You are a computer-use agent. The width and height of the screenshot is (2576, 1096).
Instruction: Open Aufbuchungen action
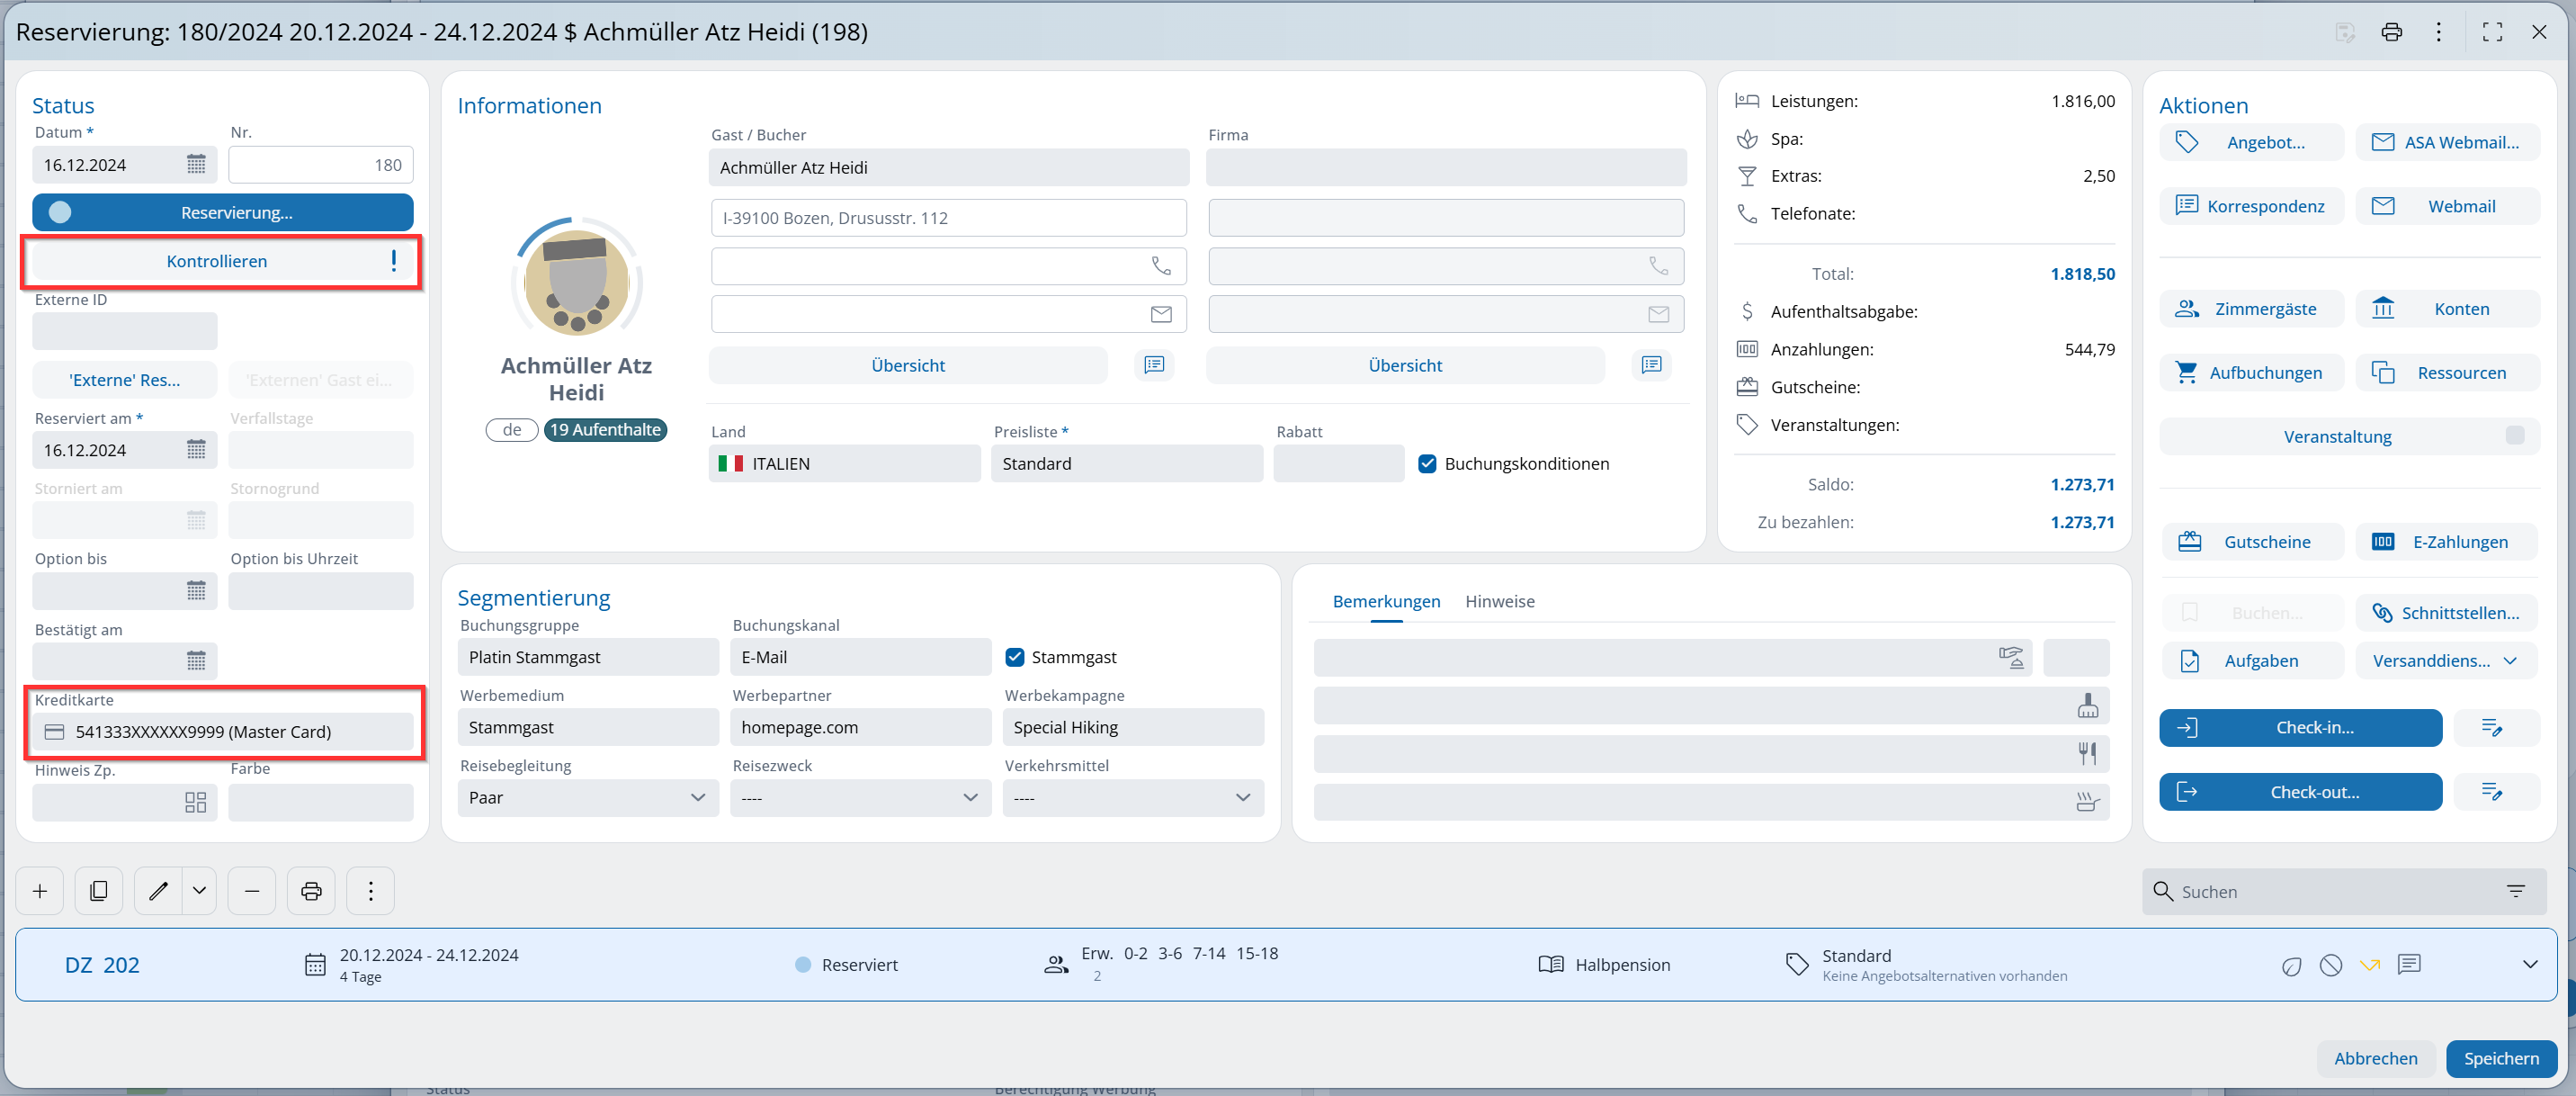tap(2251, 373)
